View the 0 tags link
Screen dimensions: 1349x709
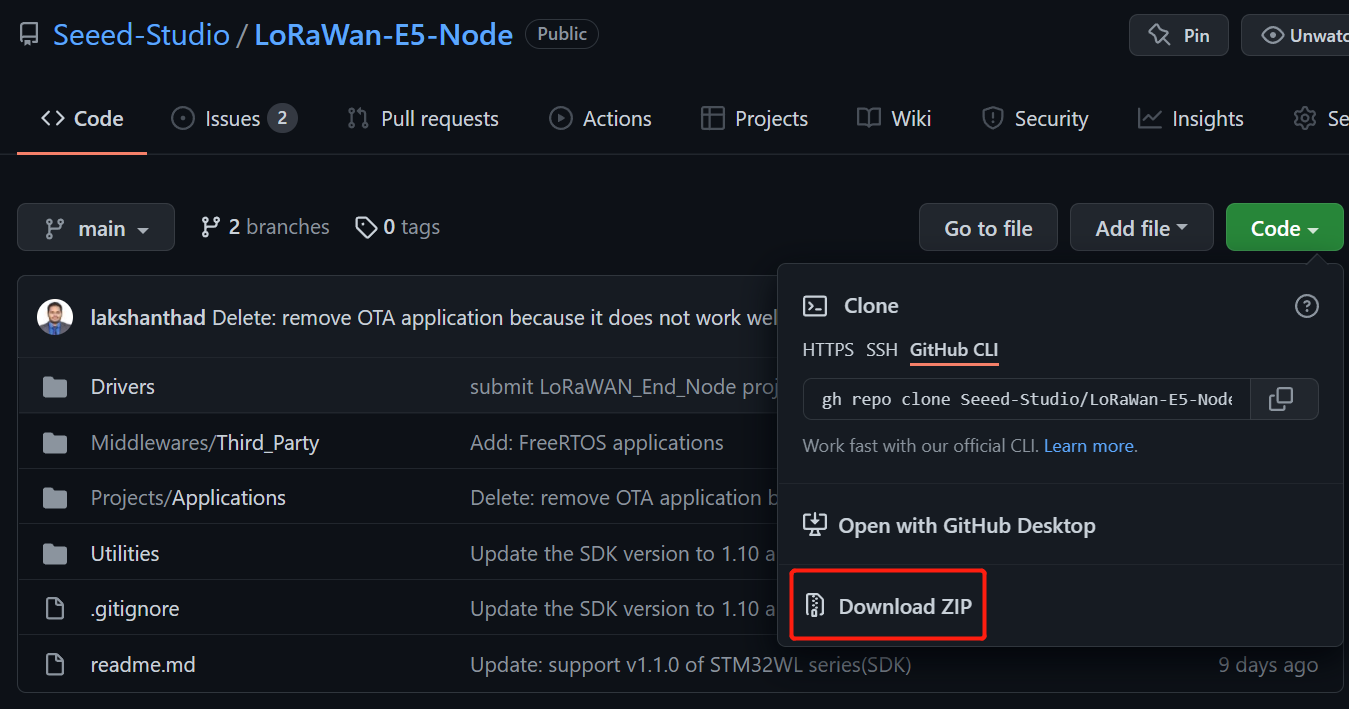point(398,228)
